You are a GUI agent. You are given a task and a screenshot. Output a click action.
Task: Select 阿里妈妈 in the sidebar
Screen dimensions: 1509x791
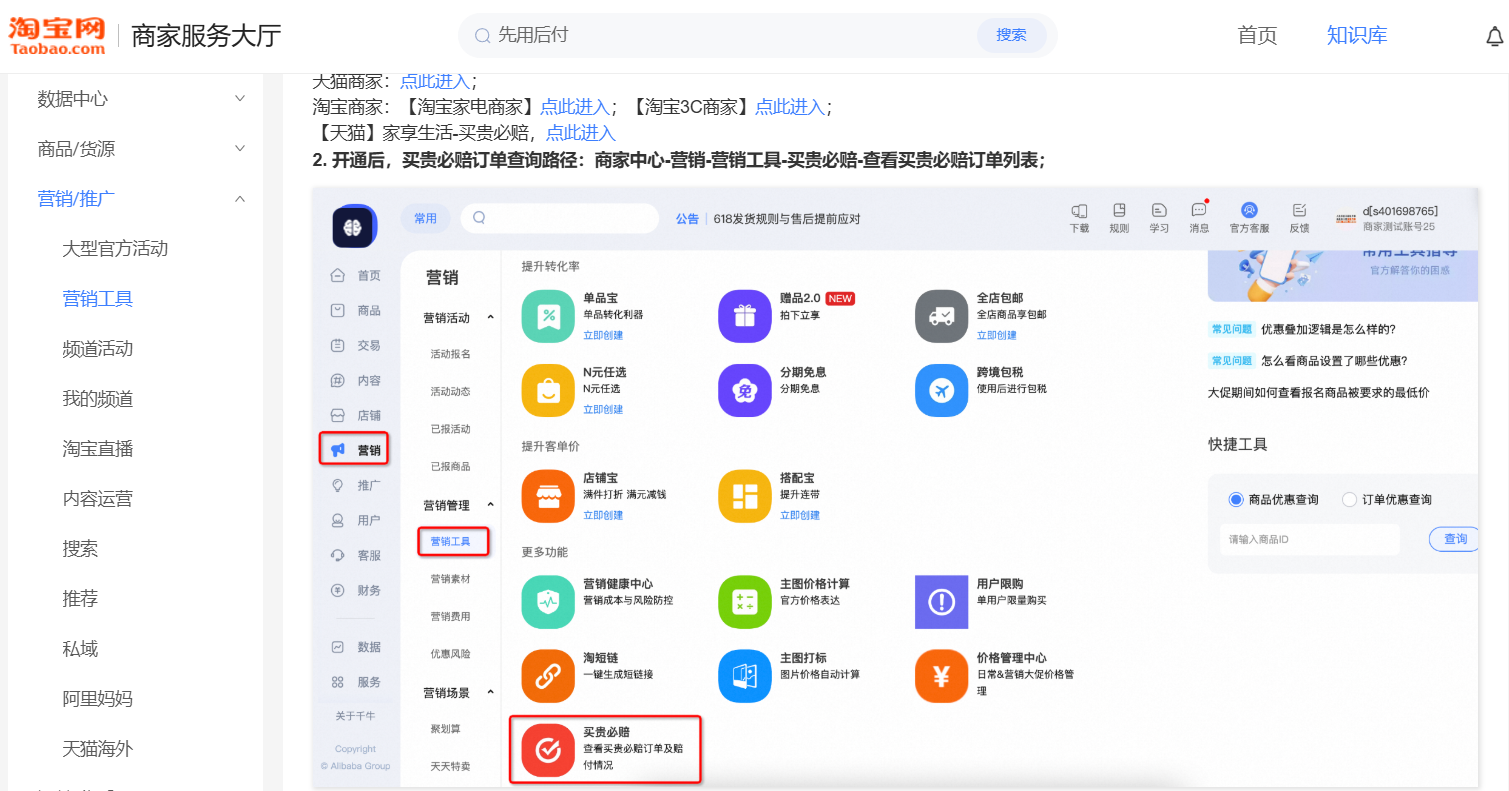tap(98, 699)
